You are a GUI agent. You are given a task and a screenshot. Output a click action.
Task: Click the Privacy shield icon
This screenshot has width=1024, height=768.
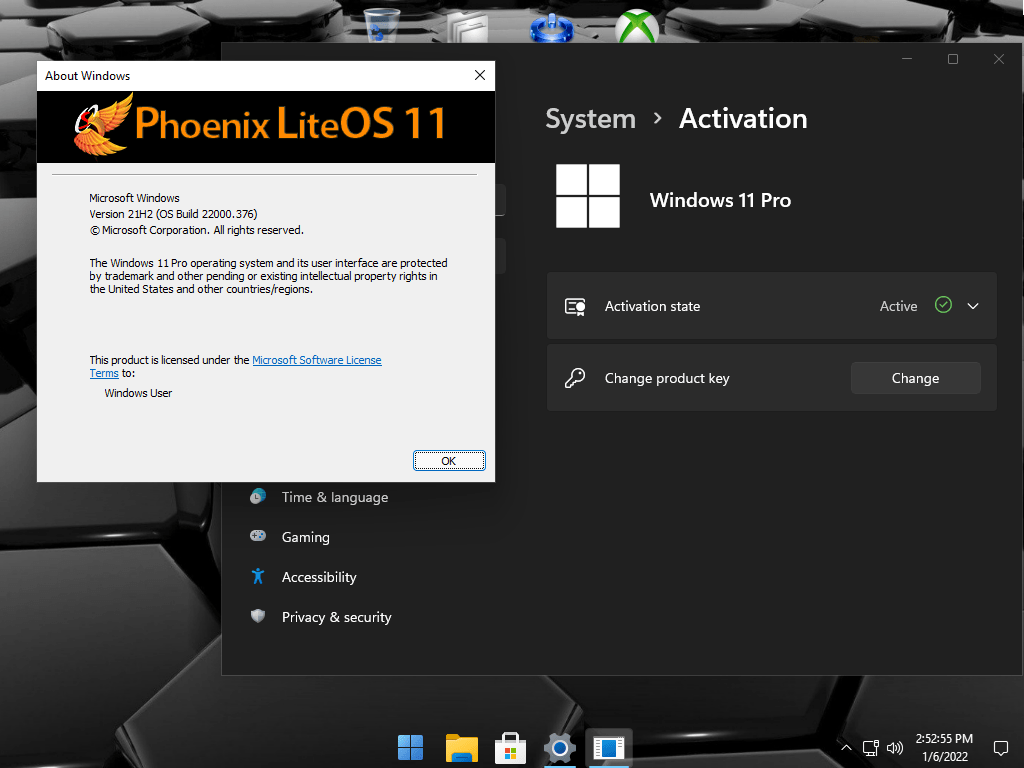coord(258,616)
